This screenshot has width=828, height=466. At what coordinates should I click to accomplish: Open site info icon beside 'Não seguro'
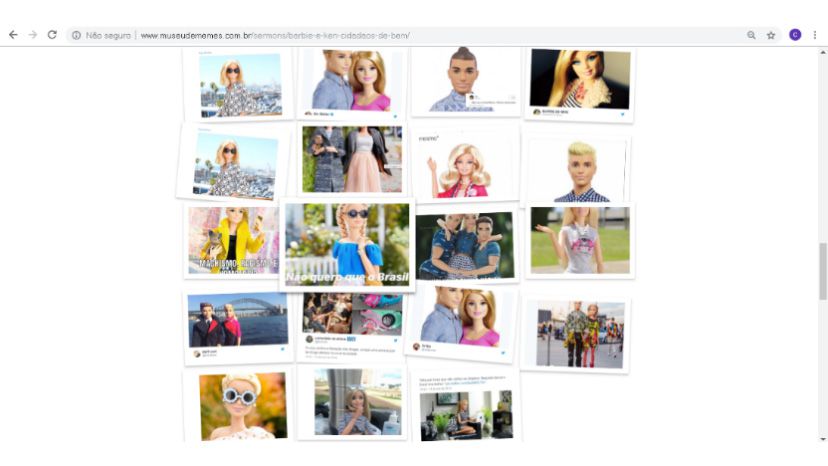point(76,35)
